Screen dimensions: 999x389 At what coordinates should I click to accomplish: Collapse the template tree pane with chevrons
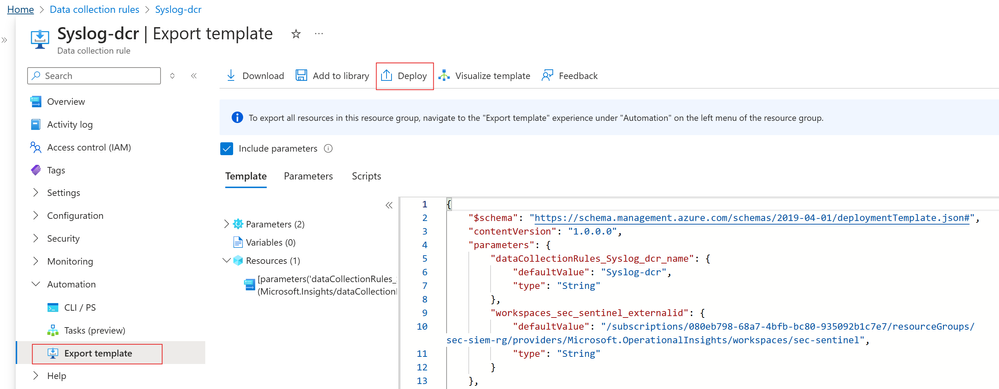pyautogui.click(x=389, y=205)
